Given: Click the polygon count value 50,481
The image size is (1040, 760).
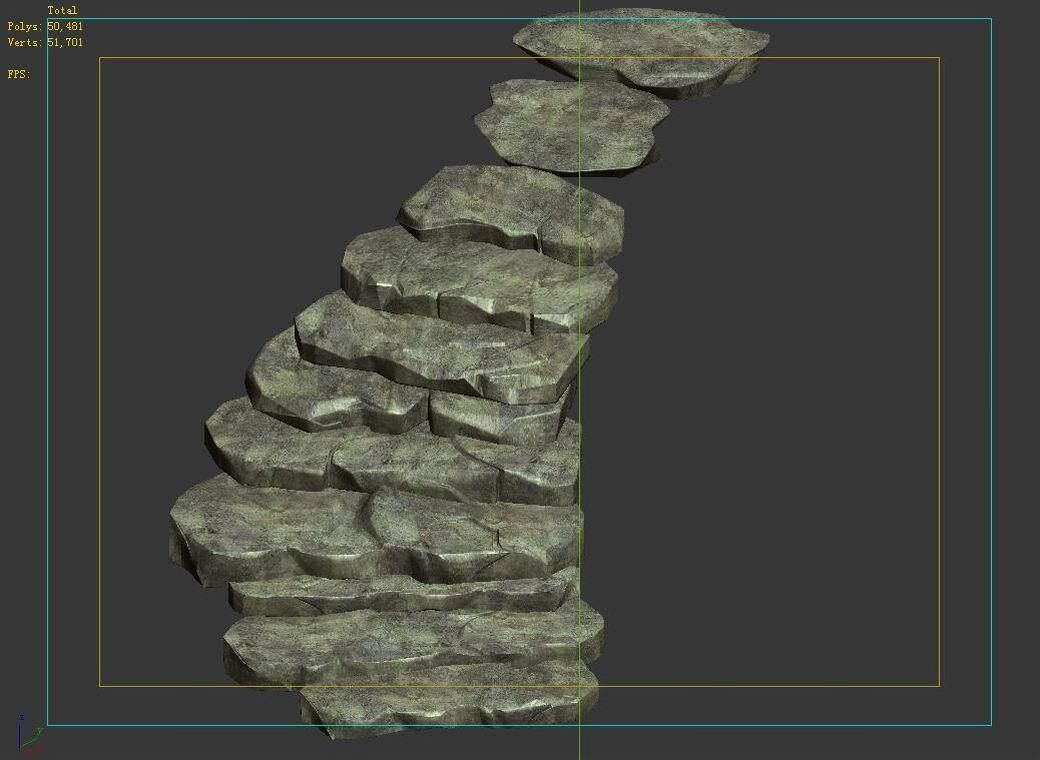Looking at the screenshot, I should tap(65, 27).
